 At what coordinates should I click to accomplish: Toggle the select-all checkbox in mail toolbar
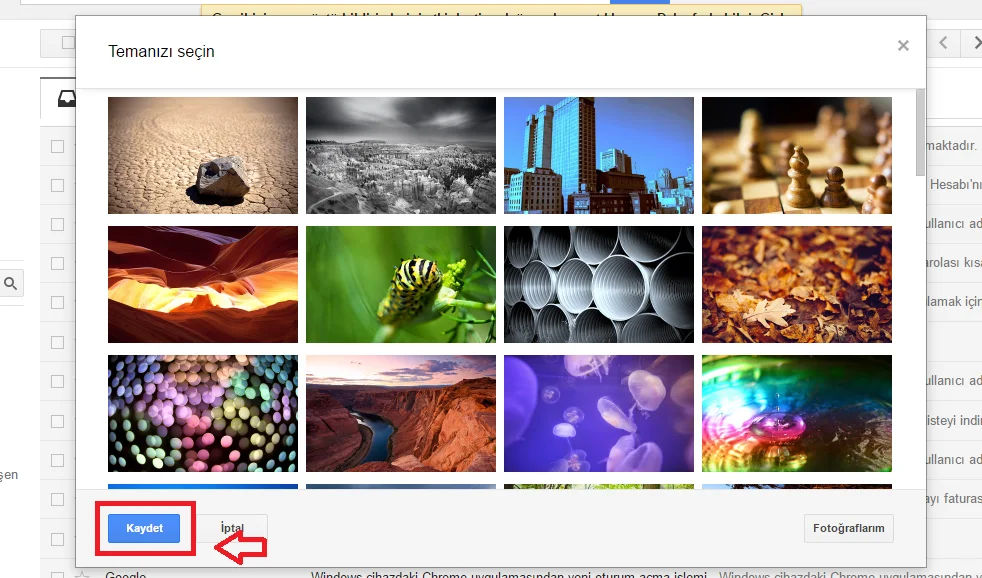point(67,43)
